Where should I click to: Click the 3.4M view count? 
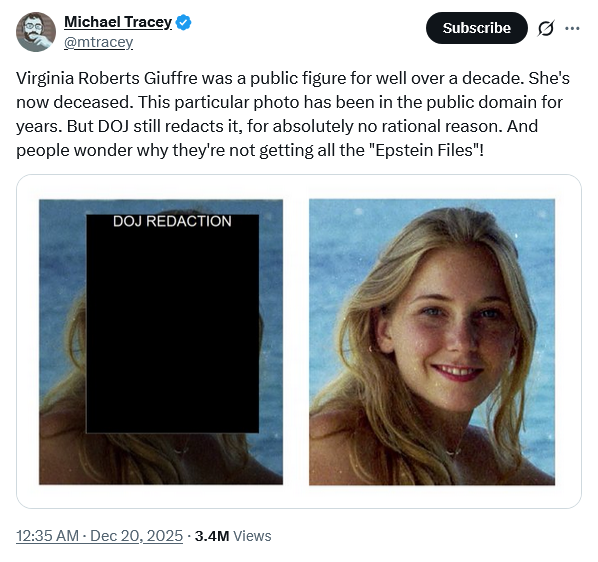click(x=212, y=536)
